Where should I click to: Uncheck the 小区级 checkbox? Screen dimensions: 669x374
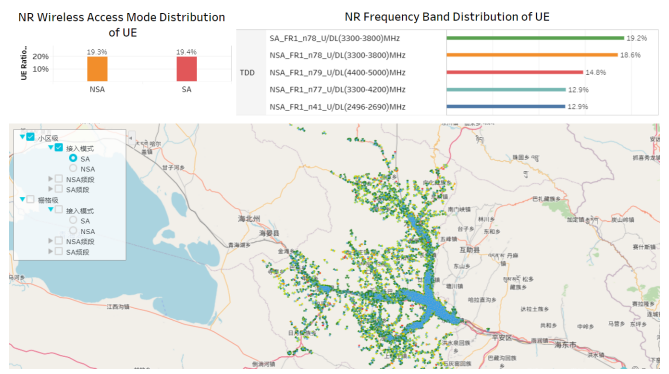pyautogui.click(x=30, y=137)
